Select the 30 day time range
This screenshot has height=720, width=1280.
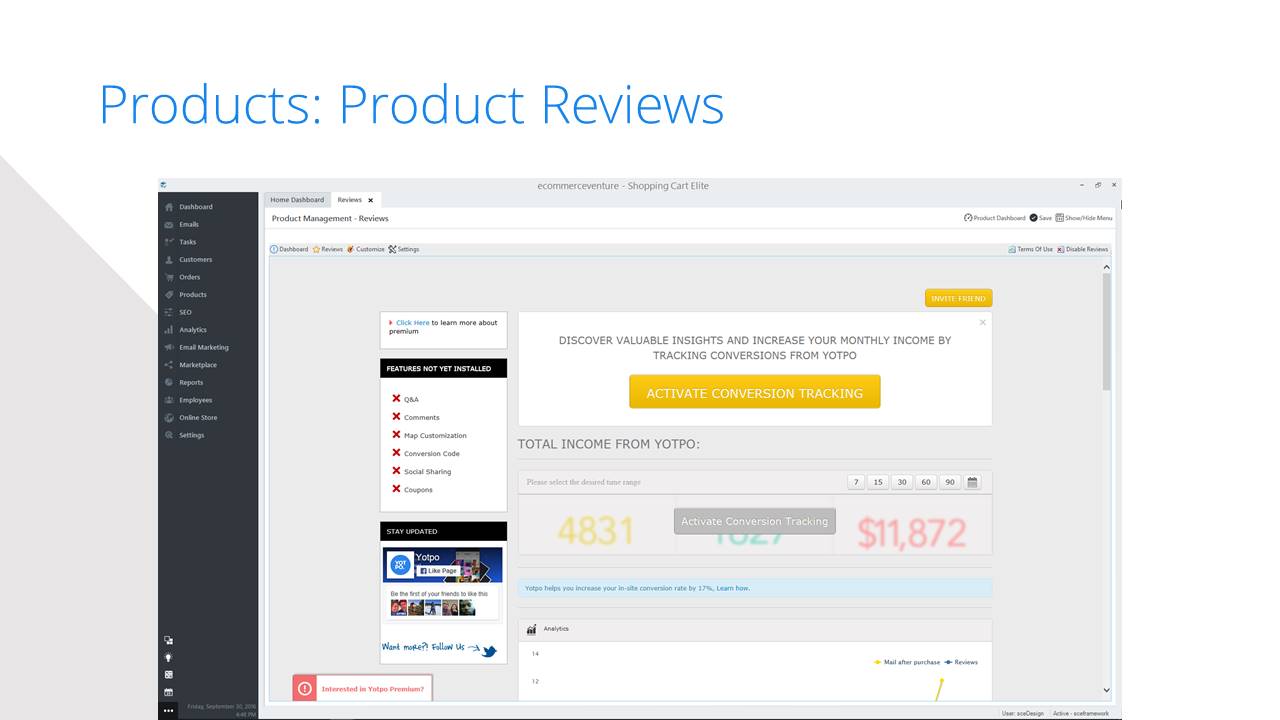coord(902,482)
